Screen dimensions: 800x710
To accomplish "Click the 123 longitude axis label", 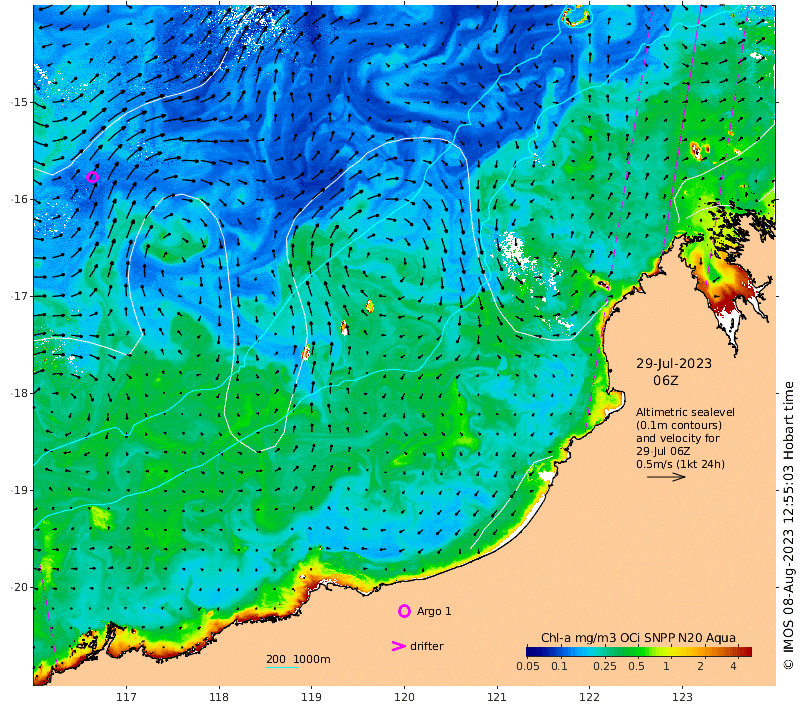I will click(x=682, y=697).
